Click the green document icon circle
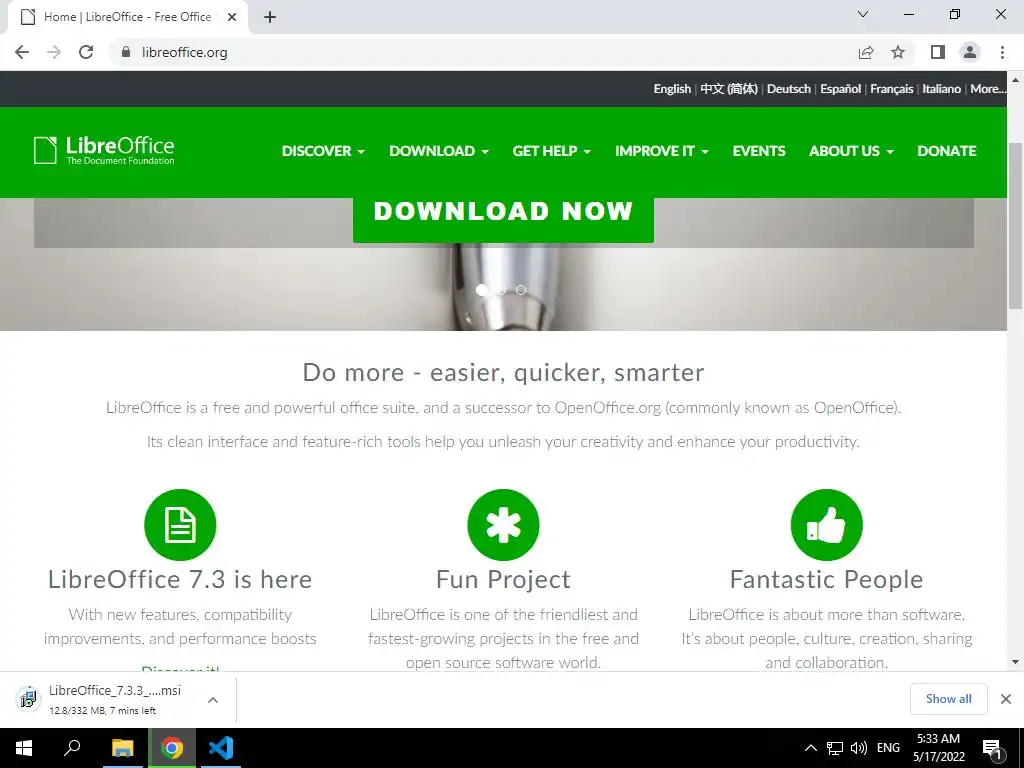 coord(180,524)
